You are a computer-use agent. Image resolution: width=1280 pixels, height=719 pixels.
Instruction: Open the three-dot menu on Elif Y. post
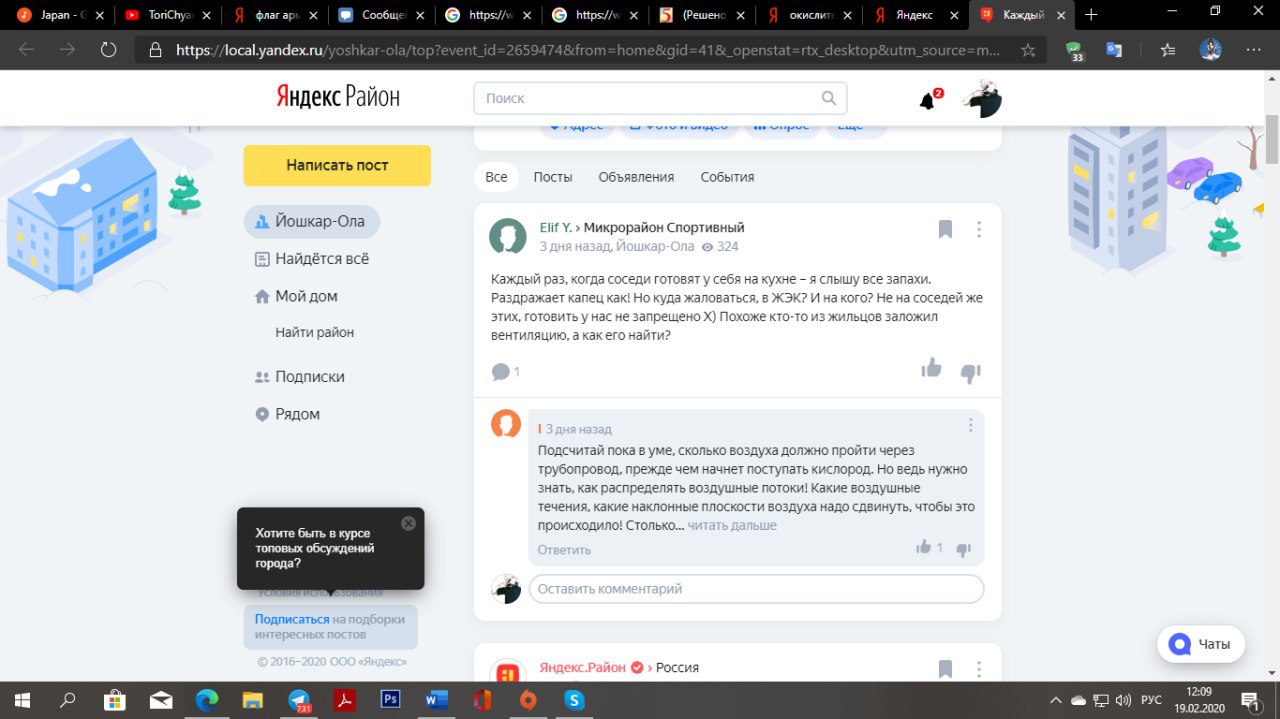point(979,230)
